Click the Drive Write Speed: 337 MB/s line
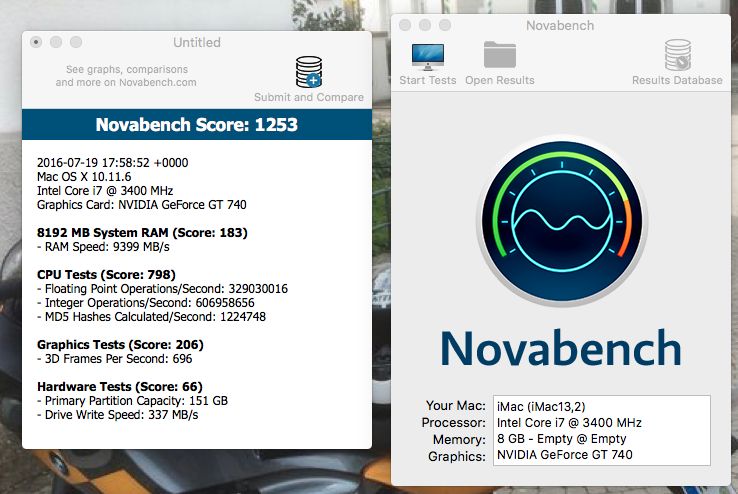Screen dimensions: 738x494 coord(118,415)
